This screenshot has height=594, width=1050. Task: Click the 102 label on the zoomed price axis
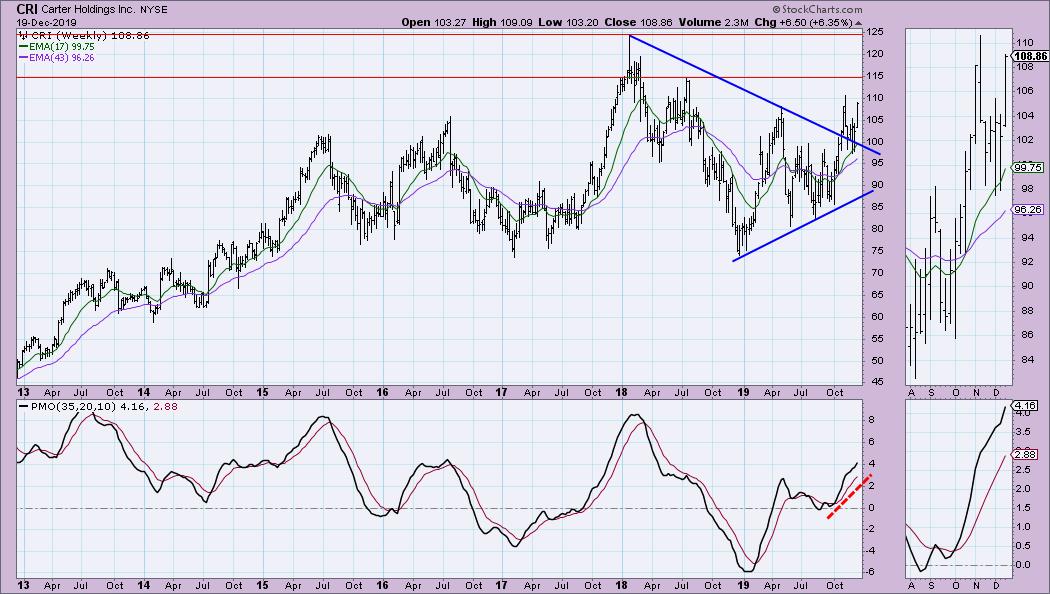click(1024, 140)
